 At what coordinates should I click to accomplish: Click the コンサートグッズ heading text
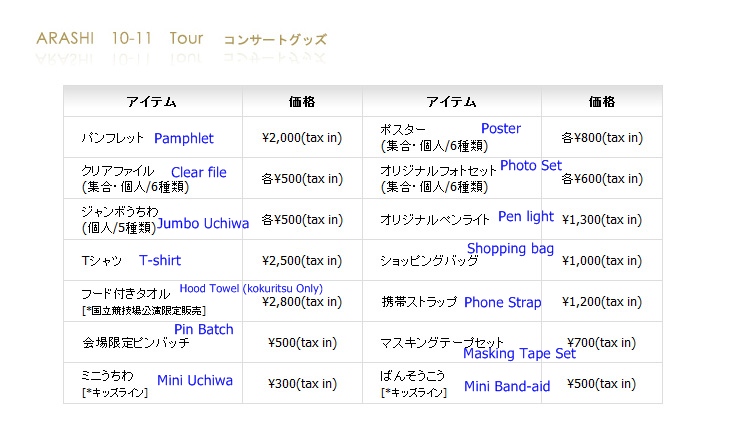[x=274, y=41]
